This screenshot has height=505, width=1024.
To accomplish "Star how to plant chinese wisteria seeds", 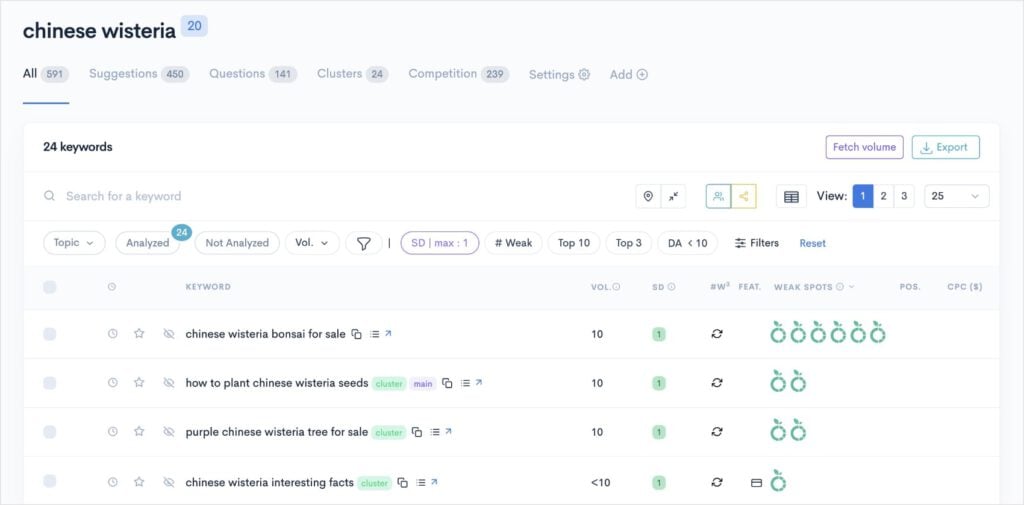I will tap(139, 383).
